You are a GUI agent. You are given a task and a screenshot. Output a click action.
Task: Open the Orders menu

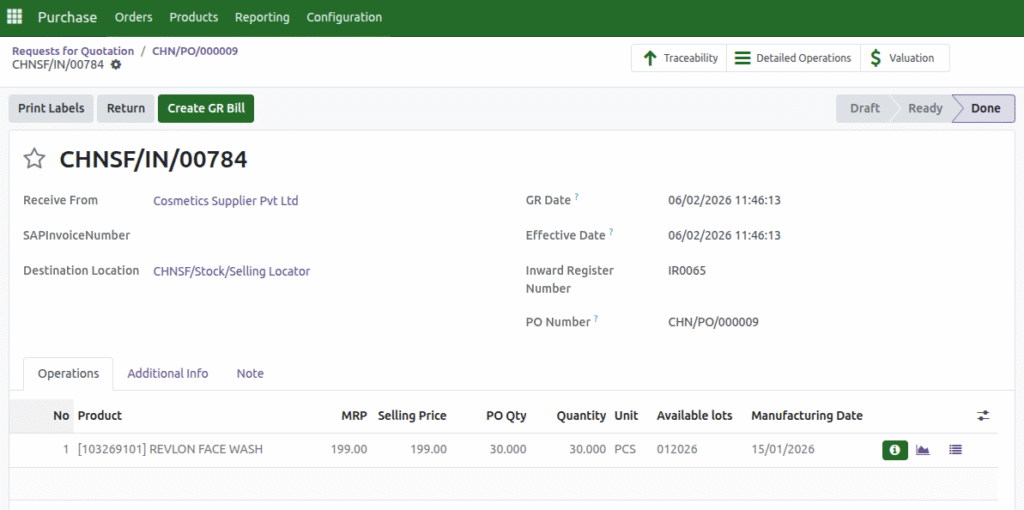[133, 17]
